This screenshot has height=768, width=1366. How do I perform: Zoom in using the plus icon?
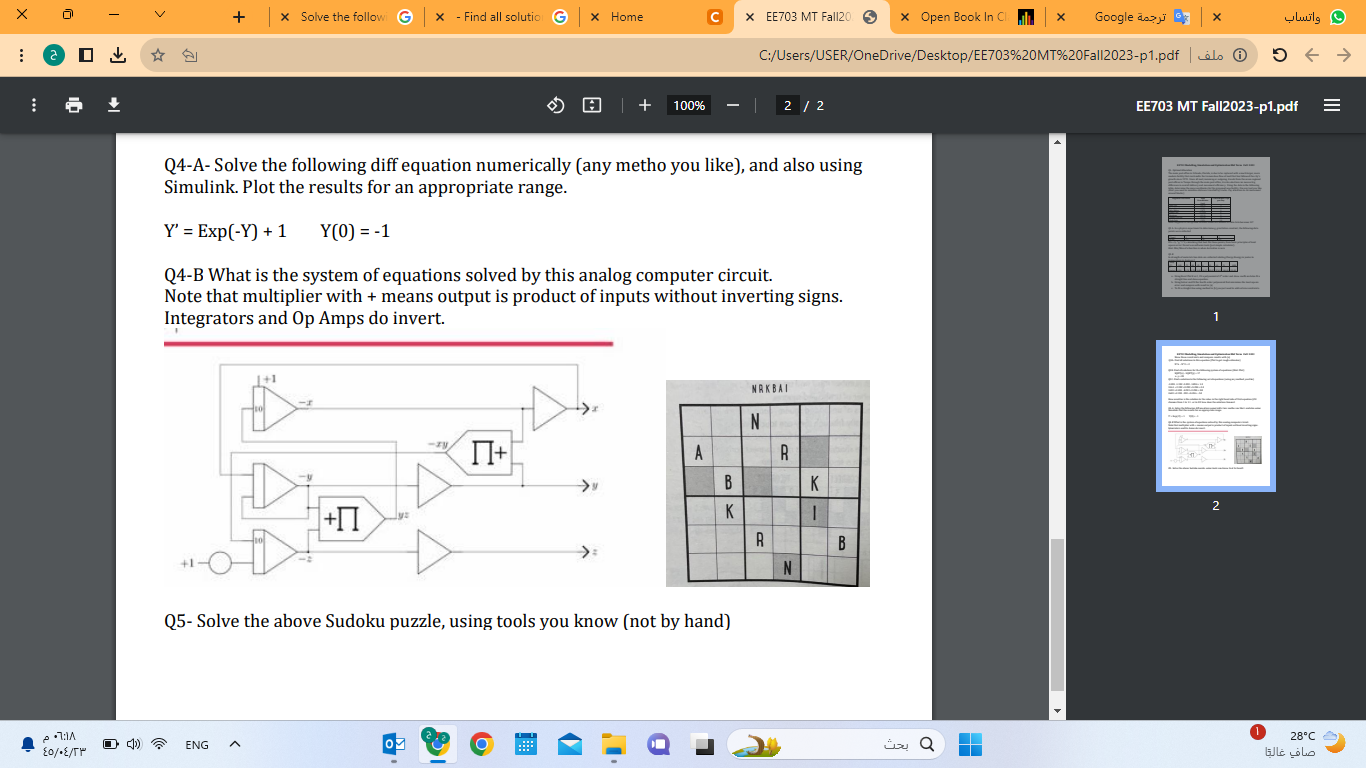pos(645,105)
